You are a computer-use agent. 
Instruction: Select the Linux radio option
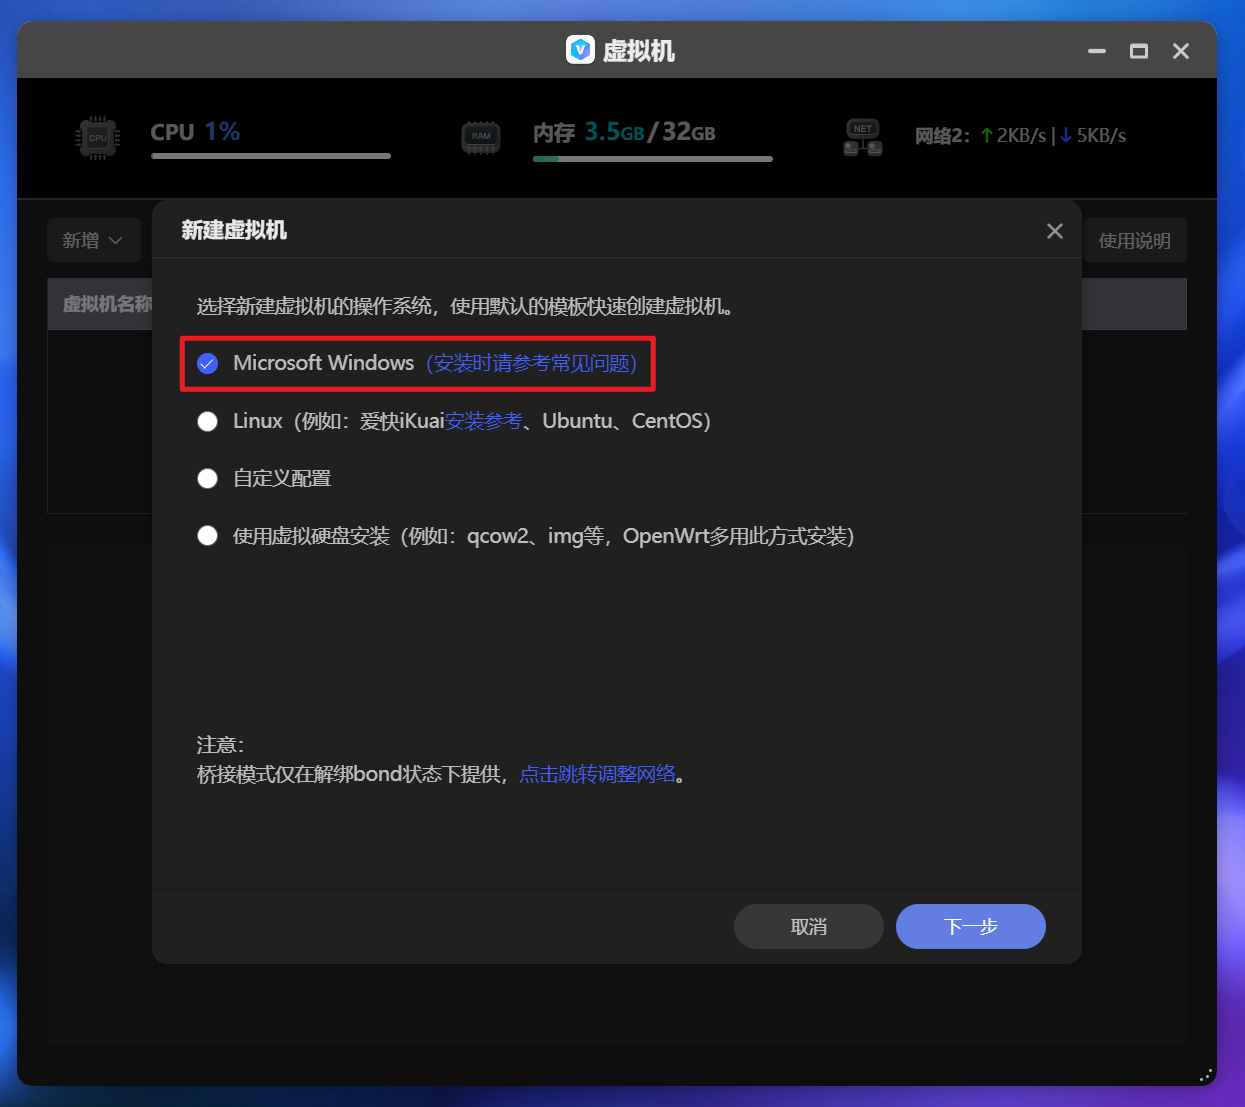[207, 421]
